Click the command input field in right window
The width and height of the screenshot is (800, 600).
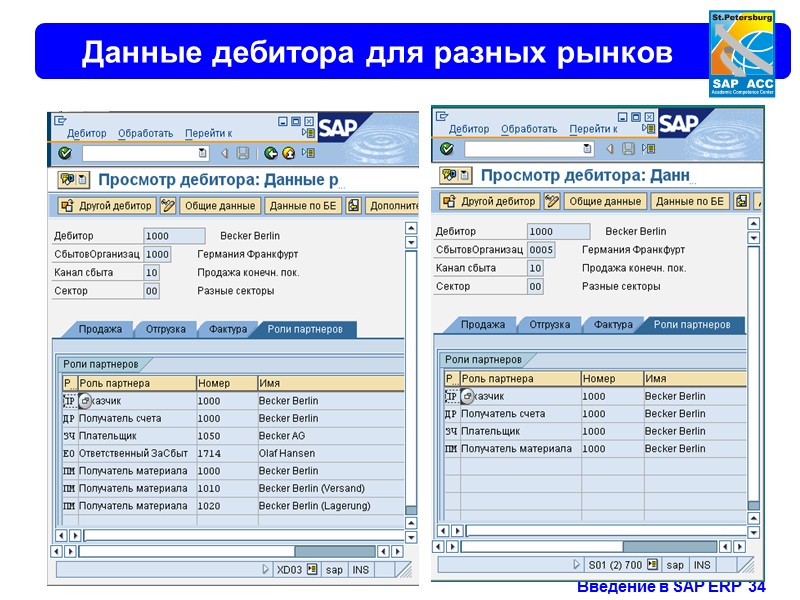[x=529, y=148]
